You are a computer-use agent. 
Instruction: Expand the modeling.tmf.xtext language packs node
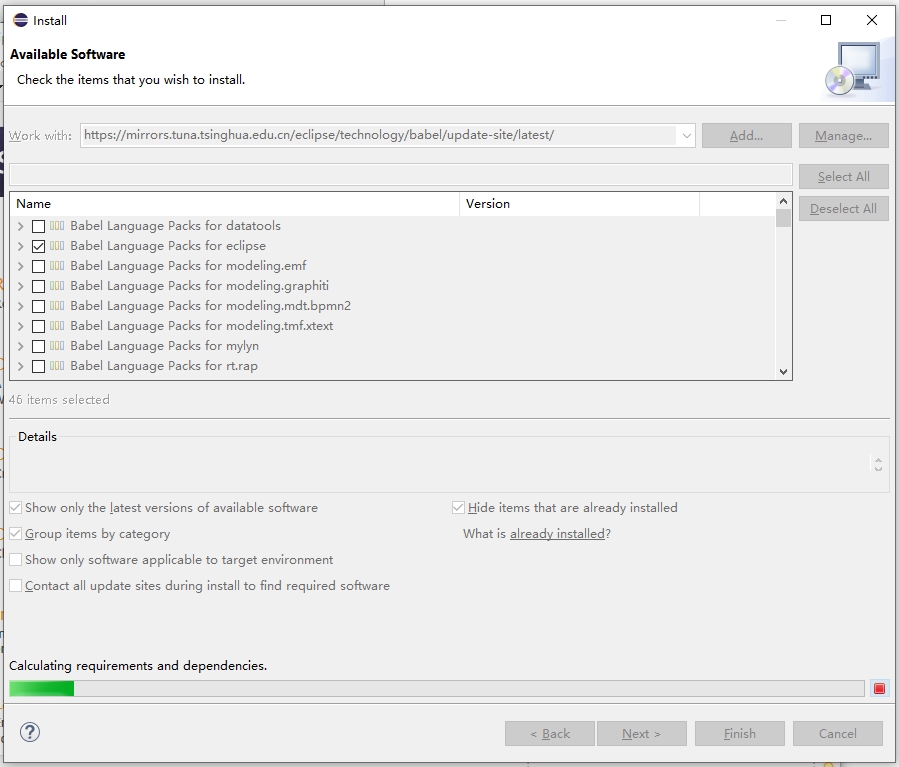21,326
